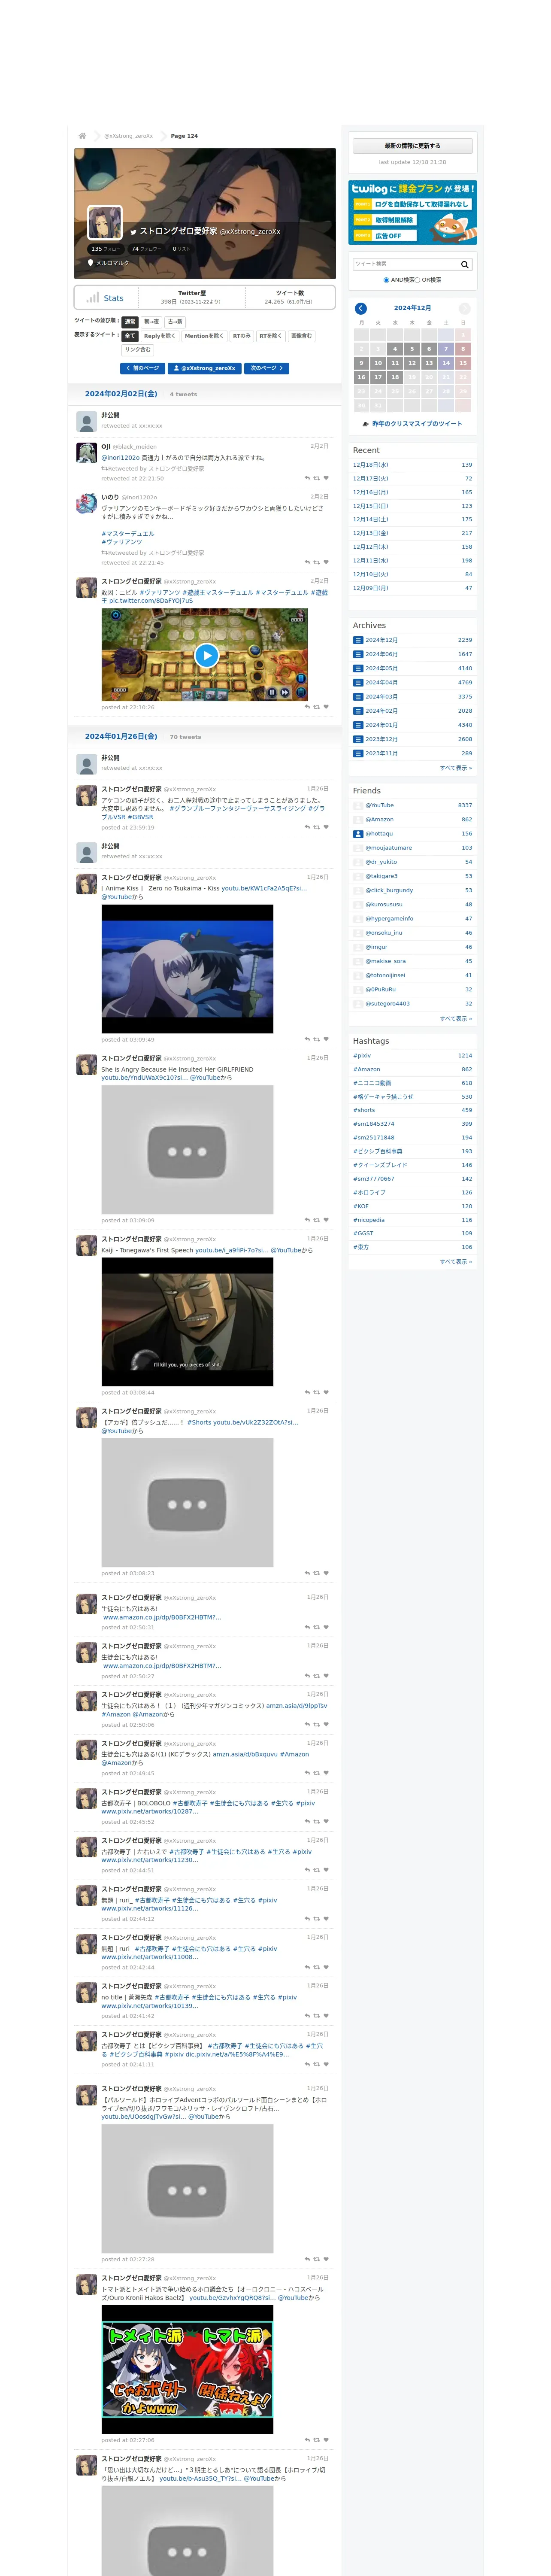
Task: Play the Master Duel video
Action: 206,656
